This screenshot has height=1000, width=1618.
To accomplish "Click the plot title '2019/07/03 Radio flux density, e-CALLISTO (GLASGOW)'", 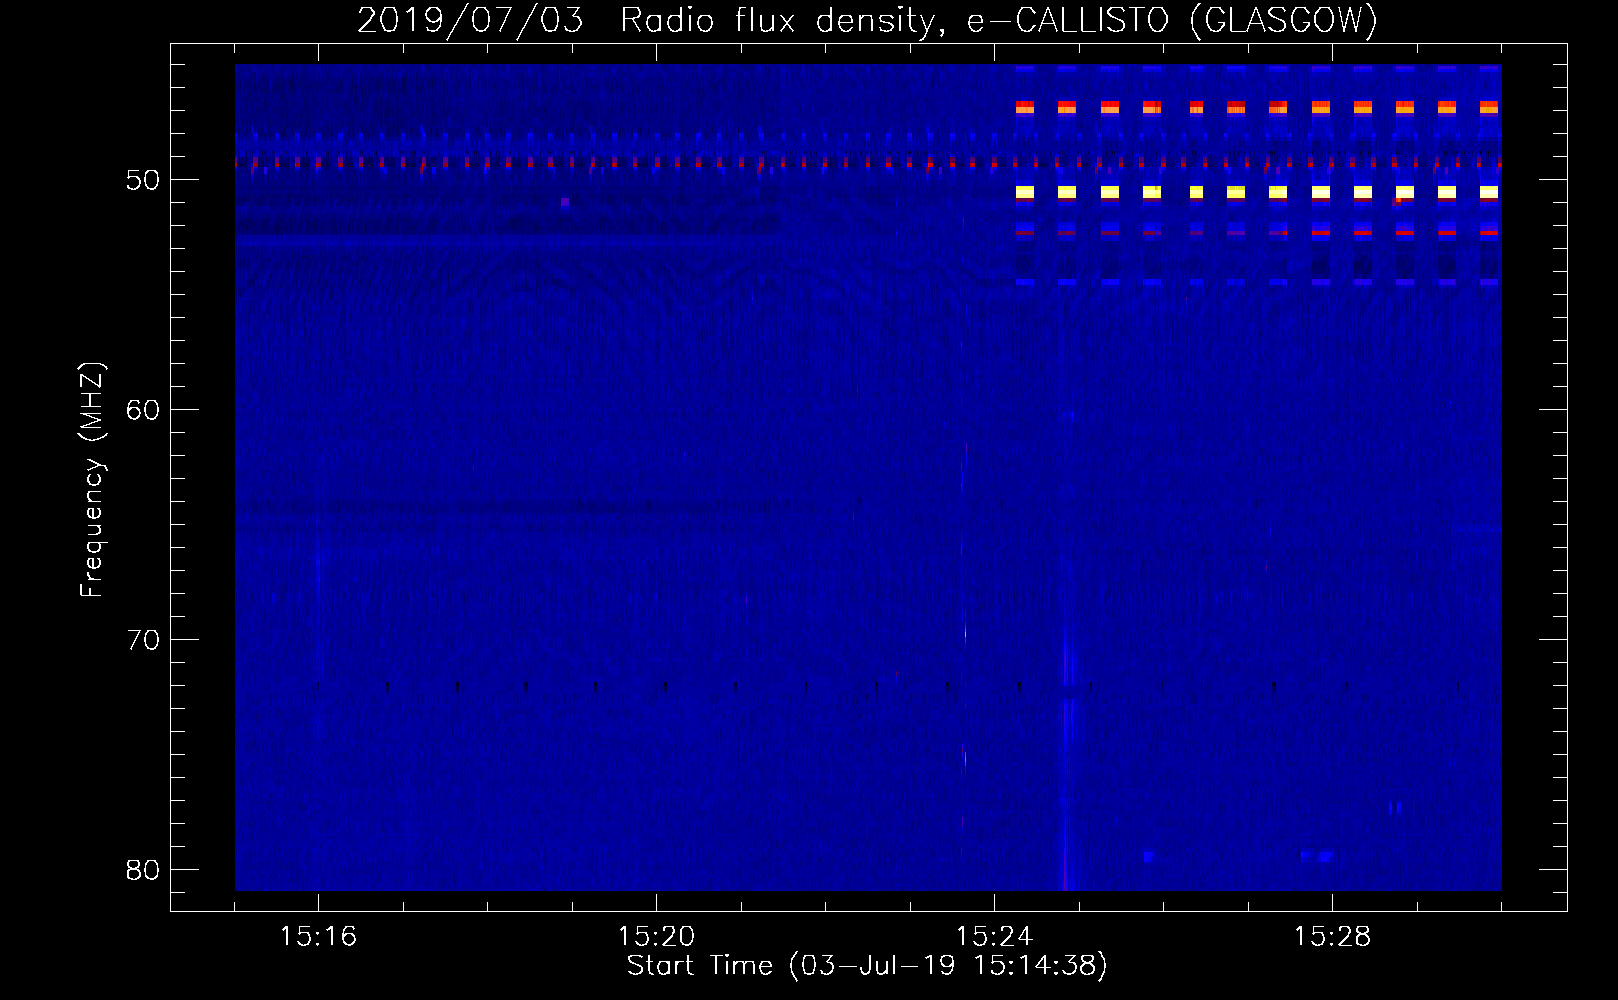I will coord(867,21).
